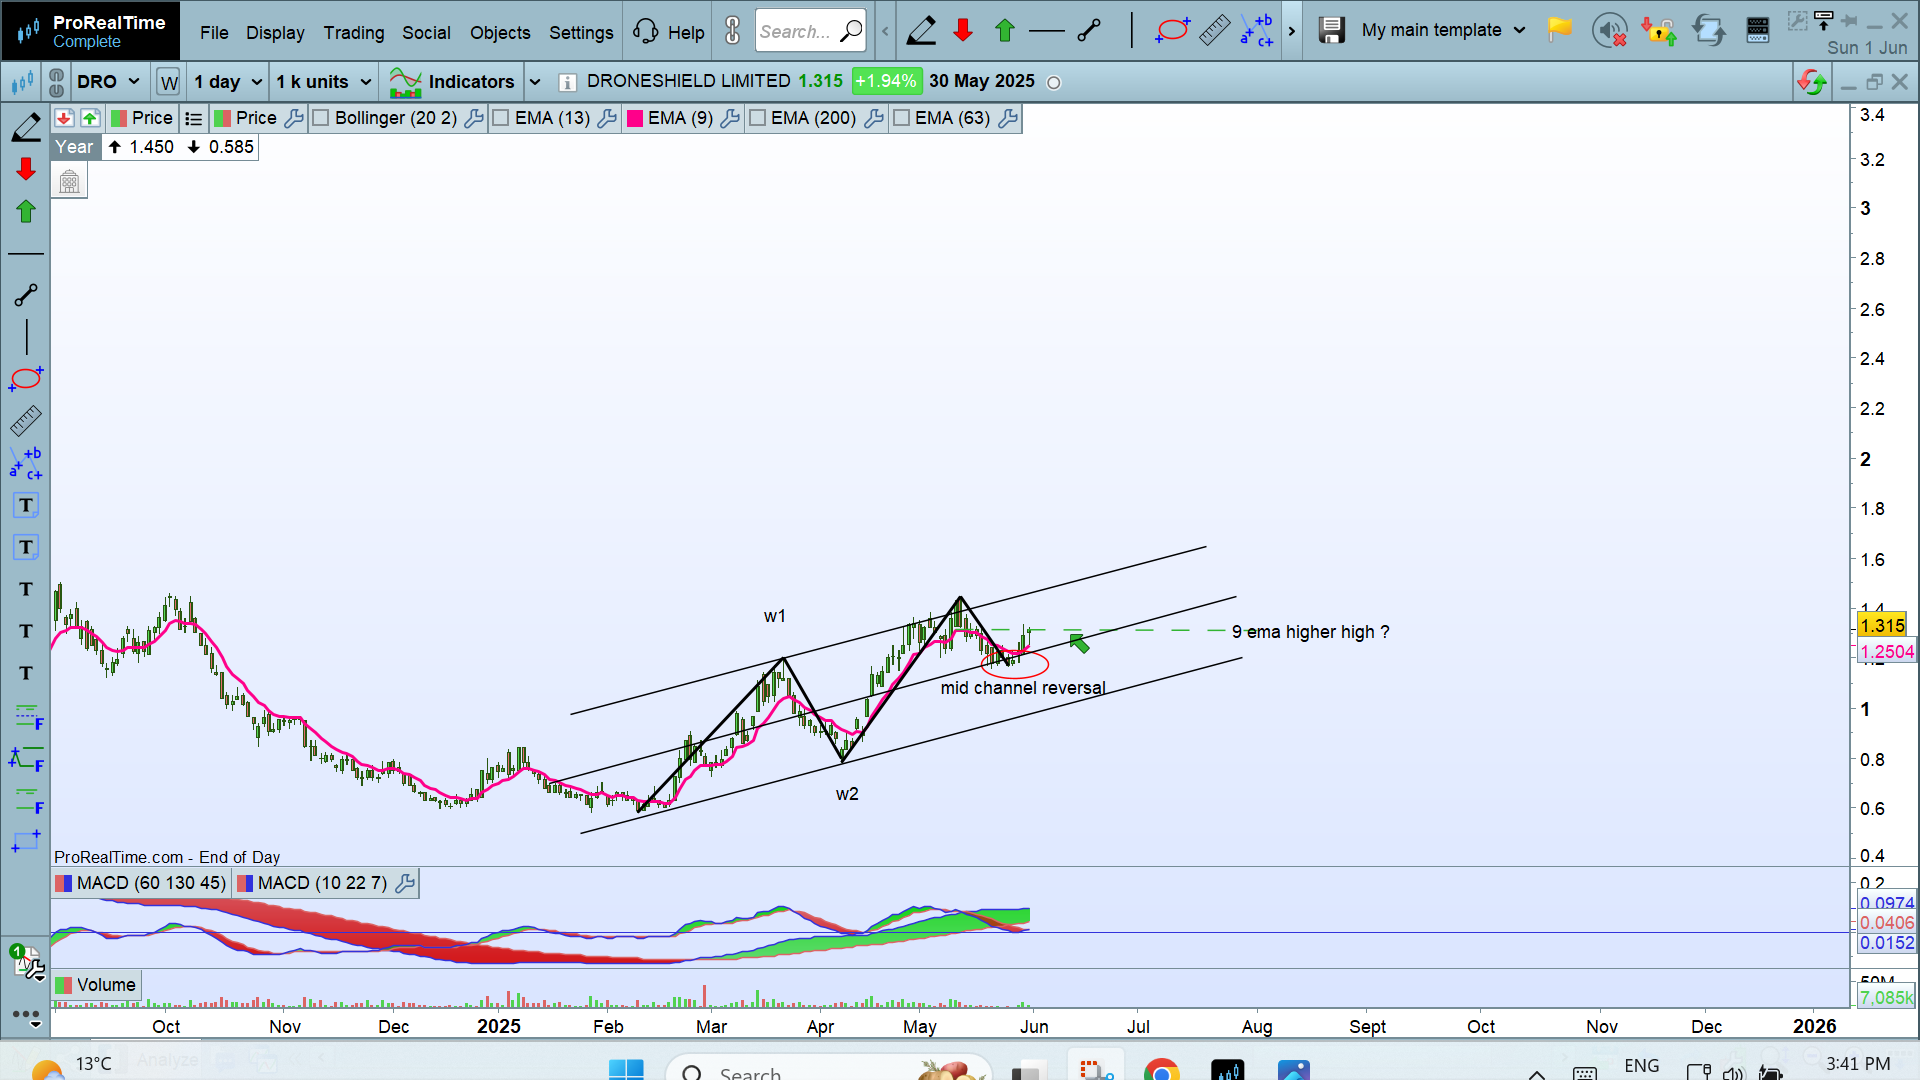Click the building company info icon

[x=69, y=181]
